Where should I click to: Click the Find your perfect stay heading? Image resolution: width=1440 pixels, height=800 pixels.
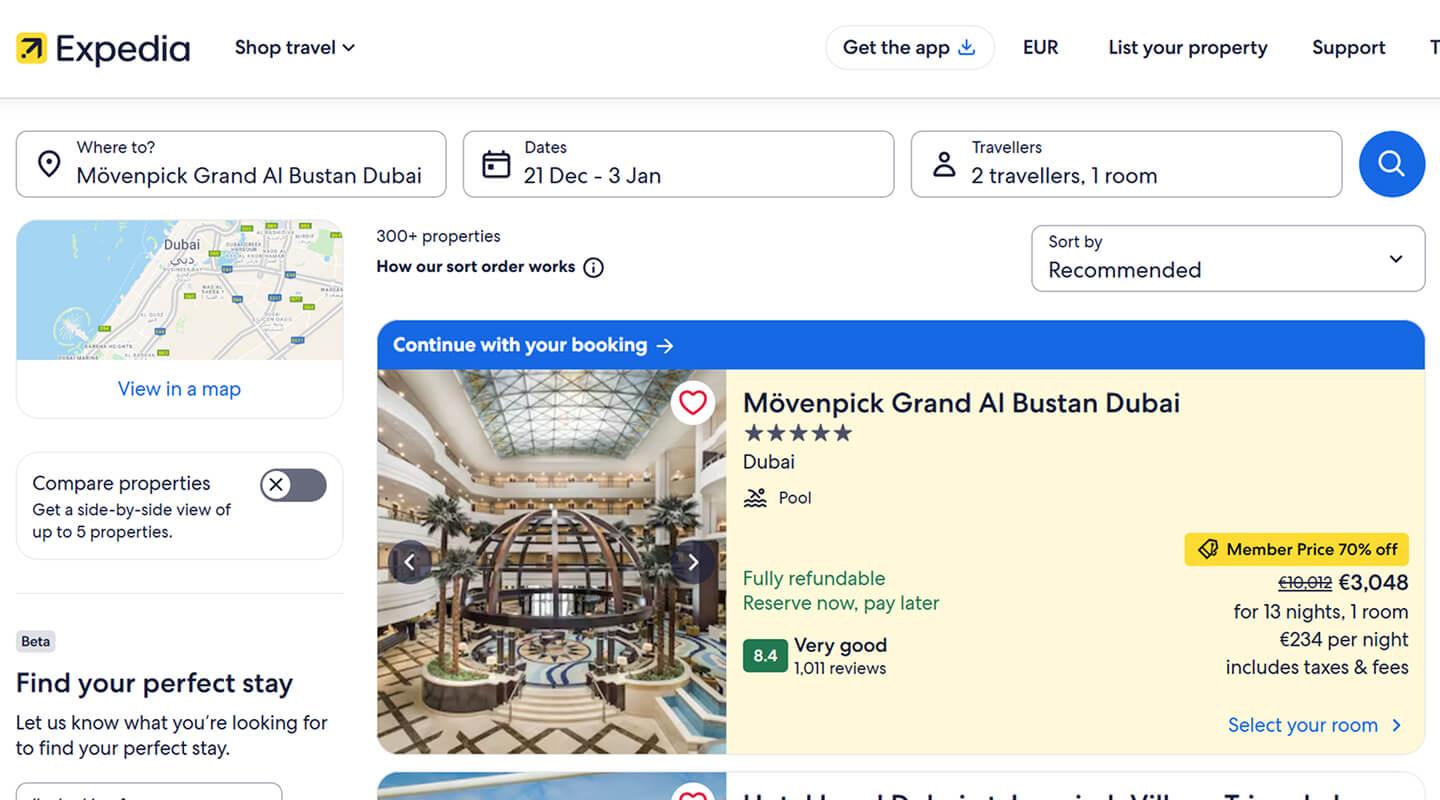click(154, 684)
